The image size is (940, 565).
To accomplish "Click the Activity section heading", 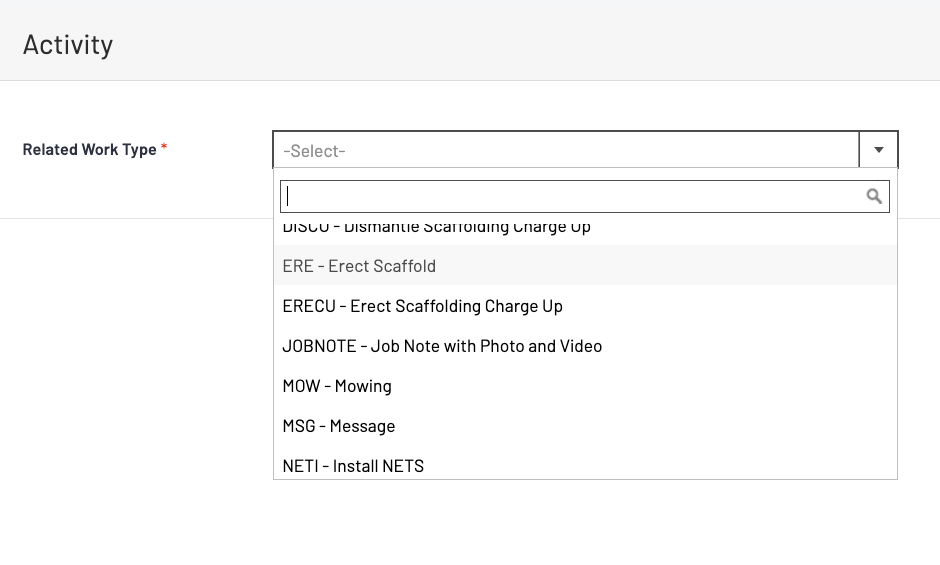I will [68, 45].
